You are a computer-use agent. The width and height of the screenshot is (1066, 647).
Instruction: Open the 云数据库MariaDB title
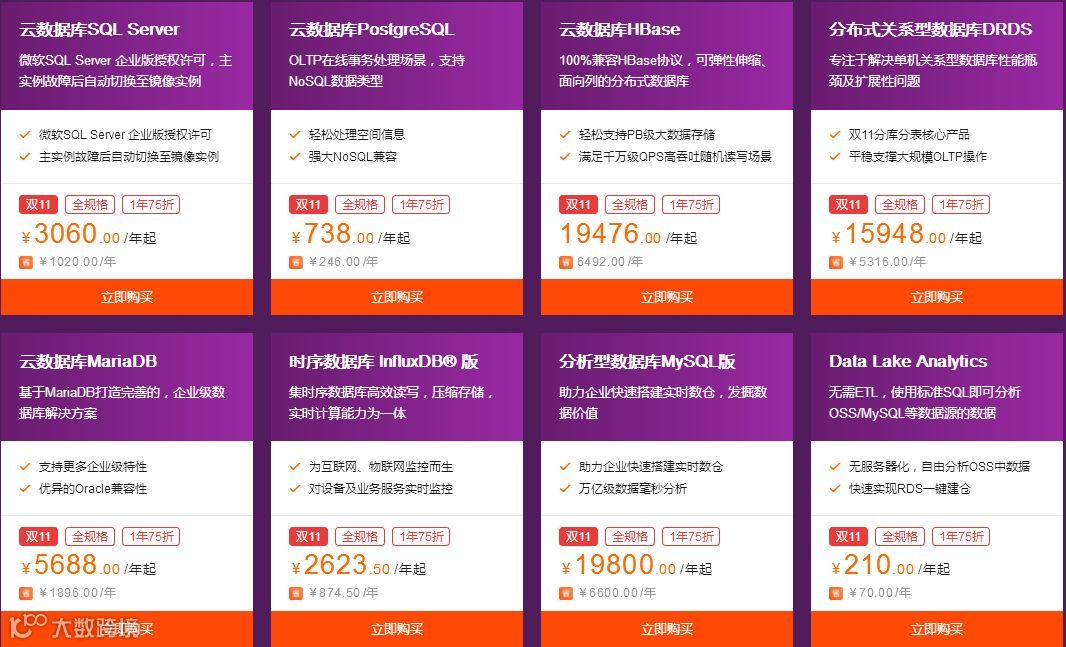pos(88,361)
